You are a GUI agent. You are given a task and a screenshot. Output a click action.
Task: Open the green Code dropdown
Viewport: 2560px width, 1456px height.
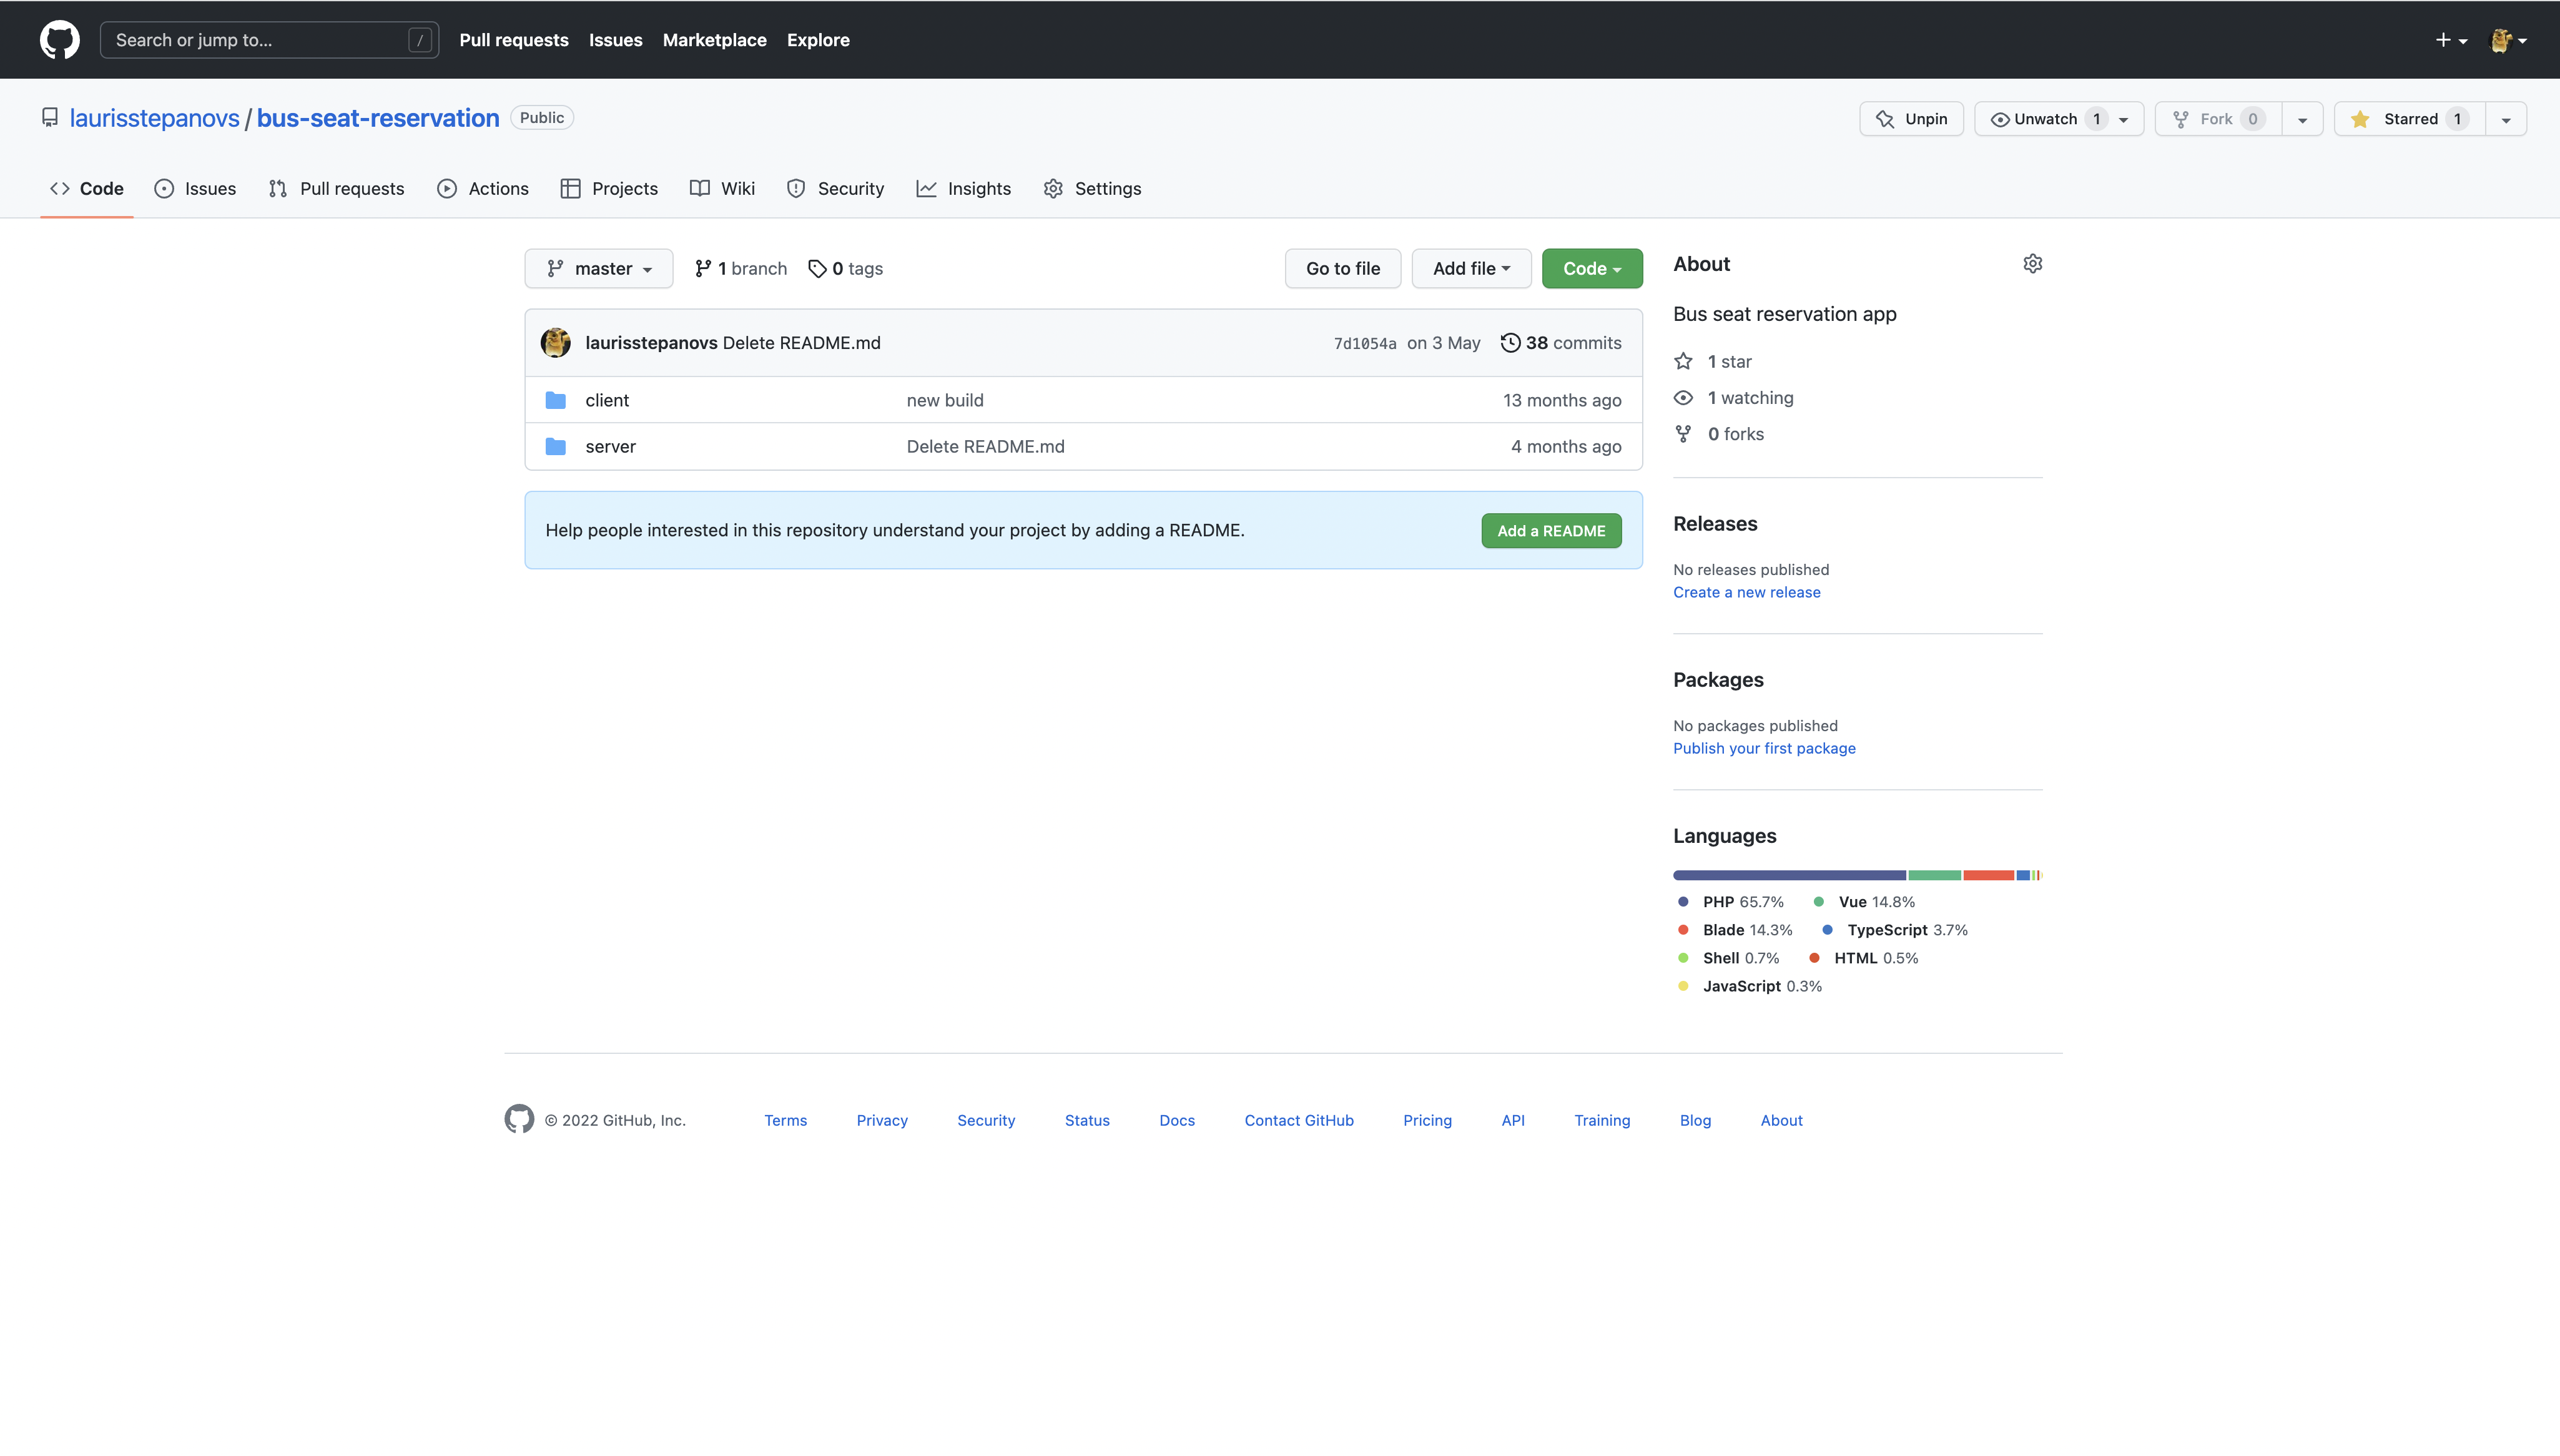tap(1592, 268)
